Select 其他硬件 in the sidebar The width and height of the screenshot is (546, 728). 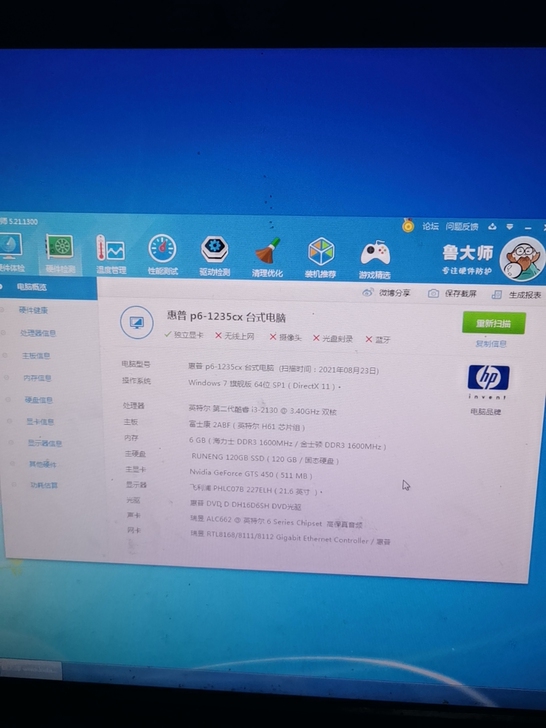(x=42, y=464)
